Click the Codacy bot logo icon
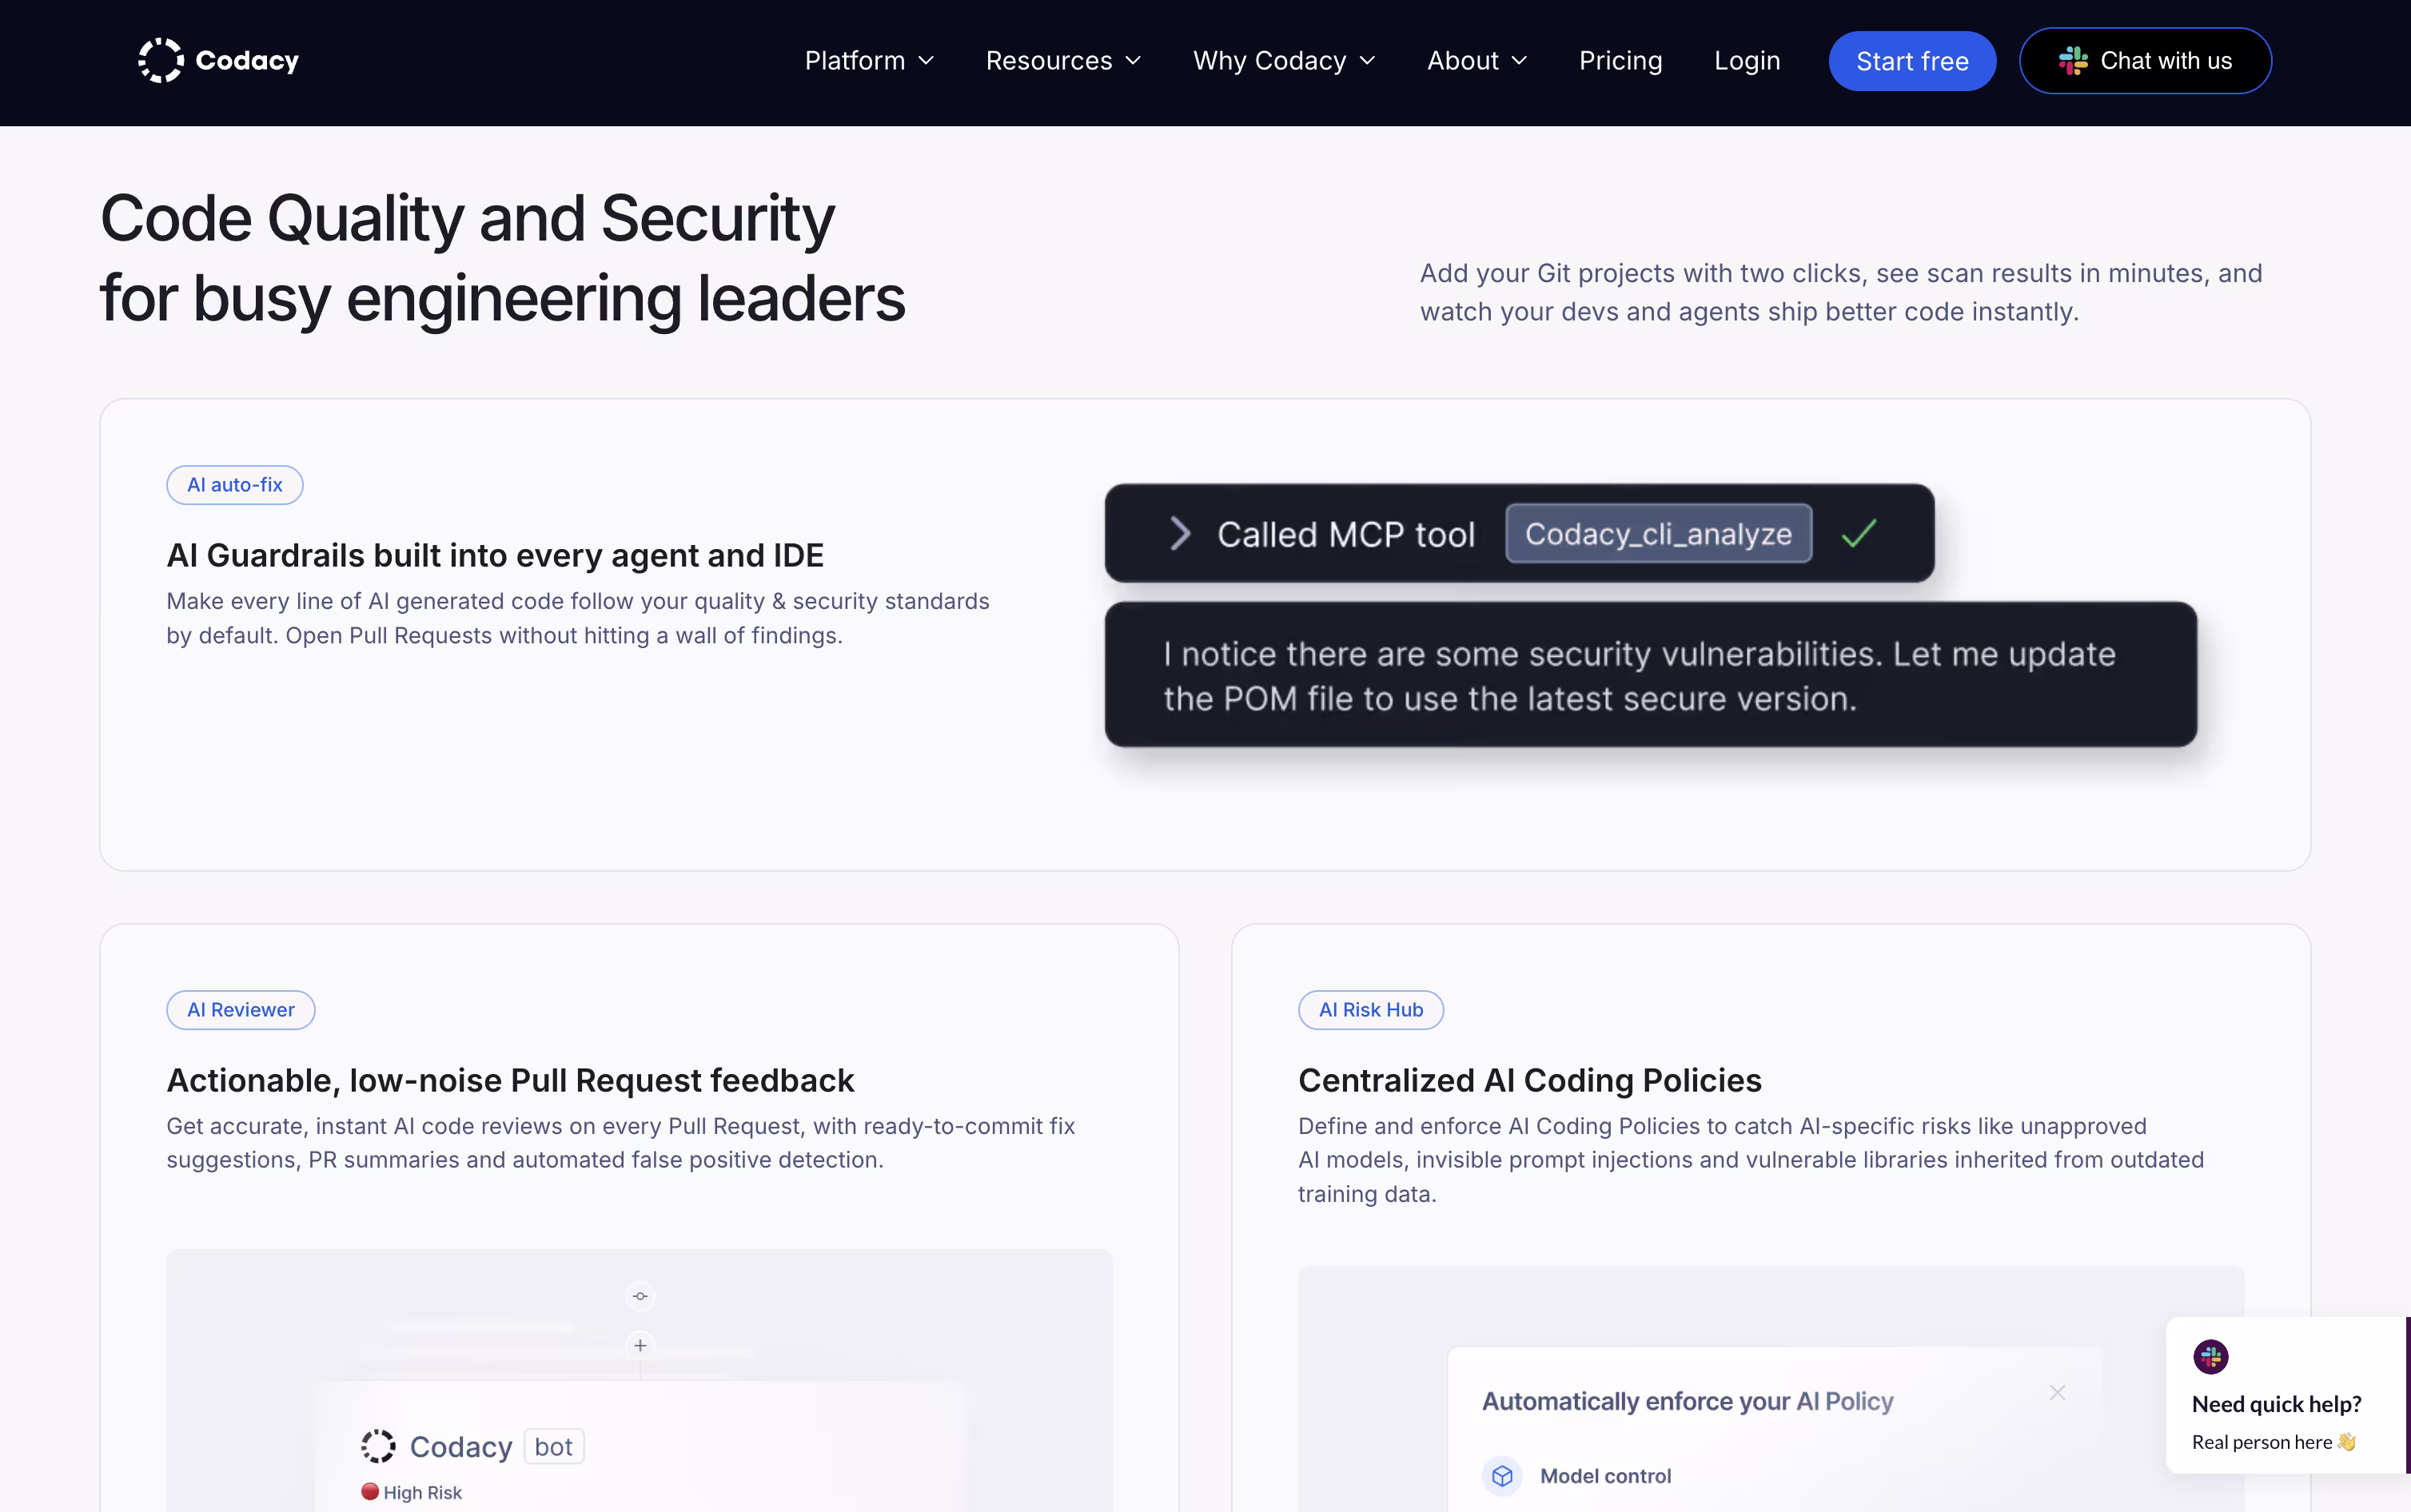The width and height of the screenshot is (2411, 1512). coord(378,1446)
